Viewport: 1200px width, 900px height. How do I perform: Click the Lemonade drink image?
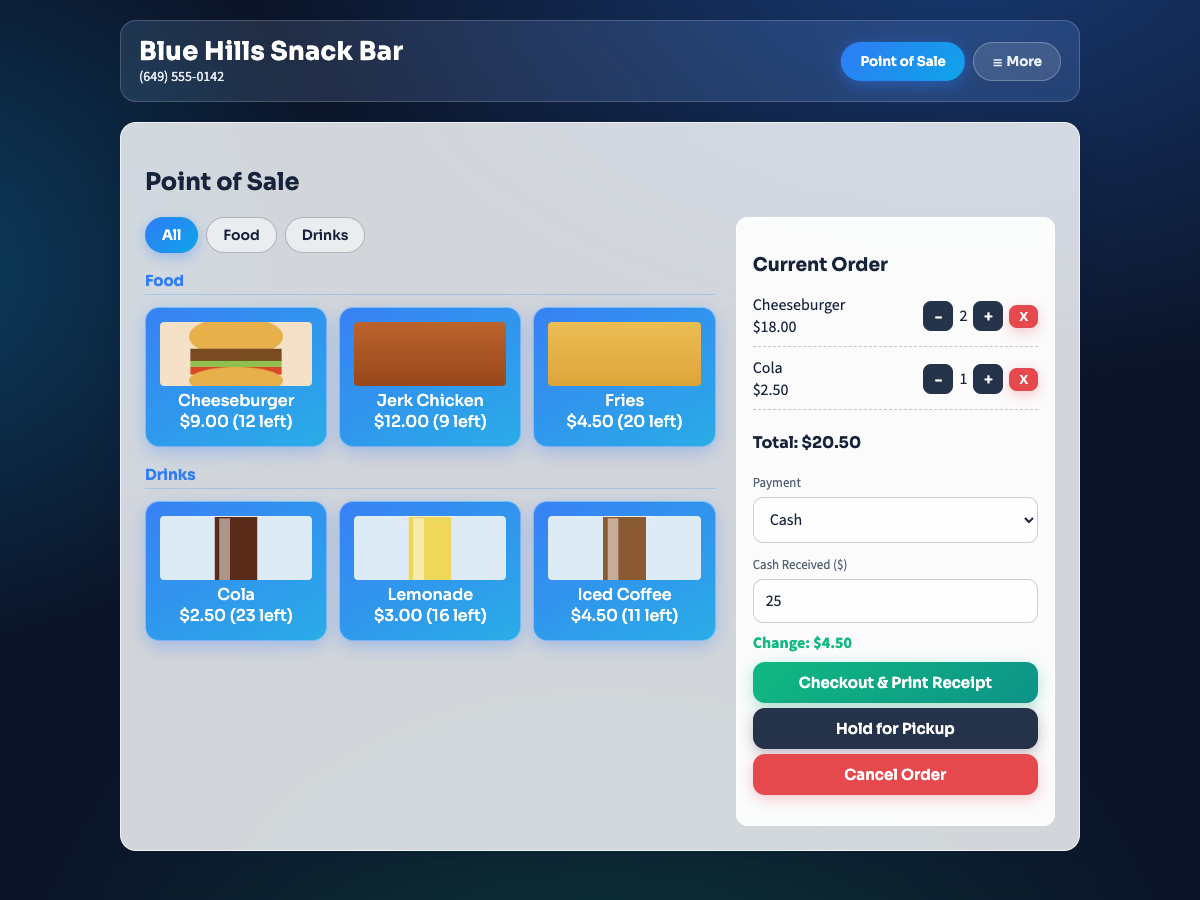click(430, 548)
